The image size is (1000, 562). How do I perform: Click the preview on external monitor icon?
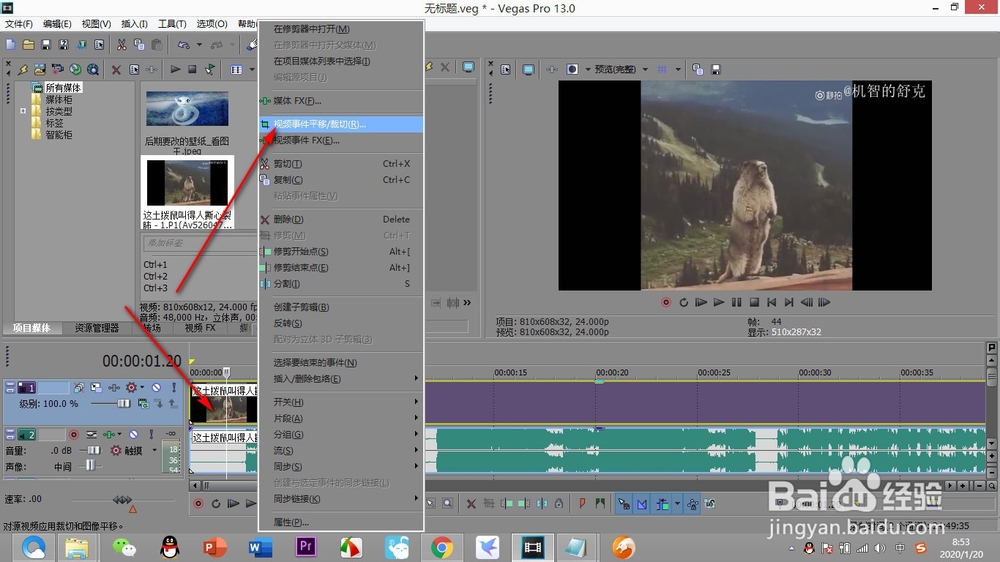[x=528, y=70]
